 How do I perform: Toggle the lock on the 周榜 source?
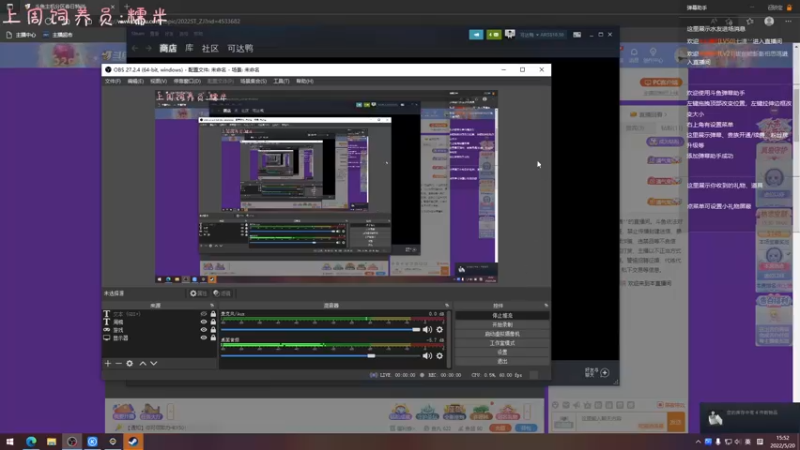tap(213, 322)
